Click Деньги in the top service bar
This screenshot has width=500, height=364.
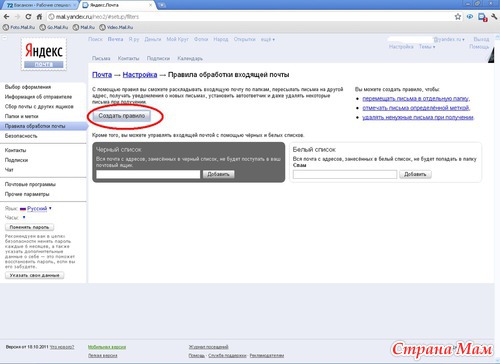153,39
